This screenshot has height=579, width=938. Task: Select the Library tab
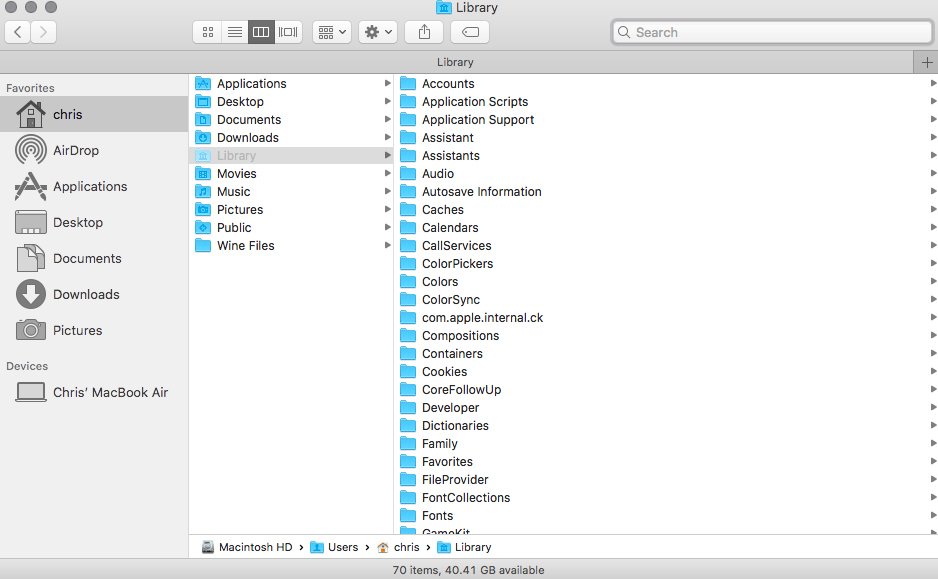(x=456, y=62)
